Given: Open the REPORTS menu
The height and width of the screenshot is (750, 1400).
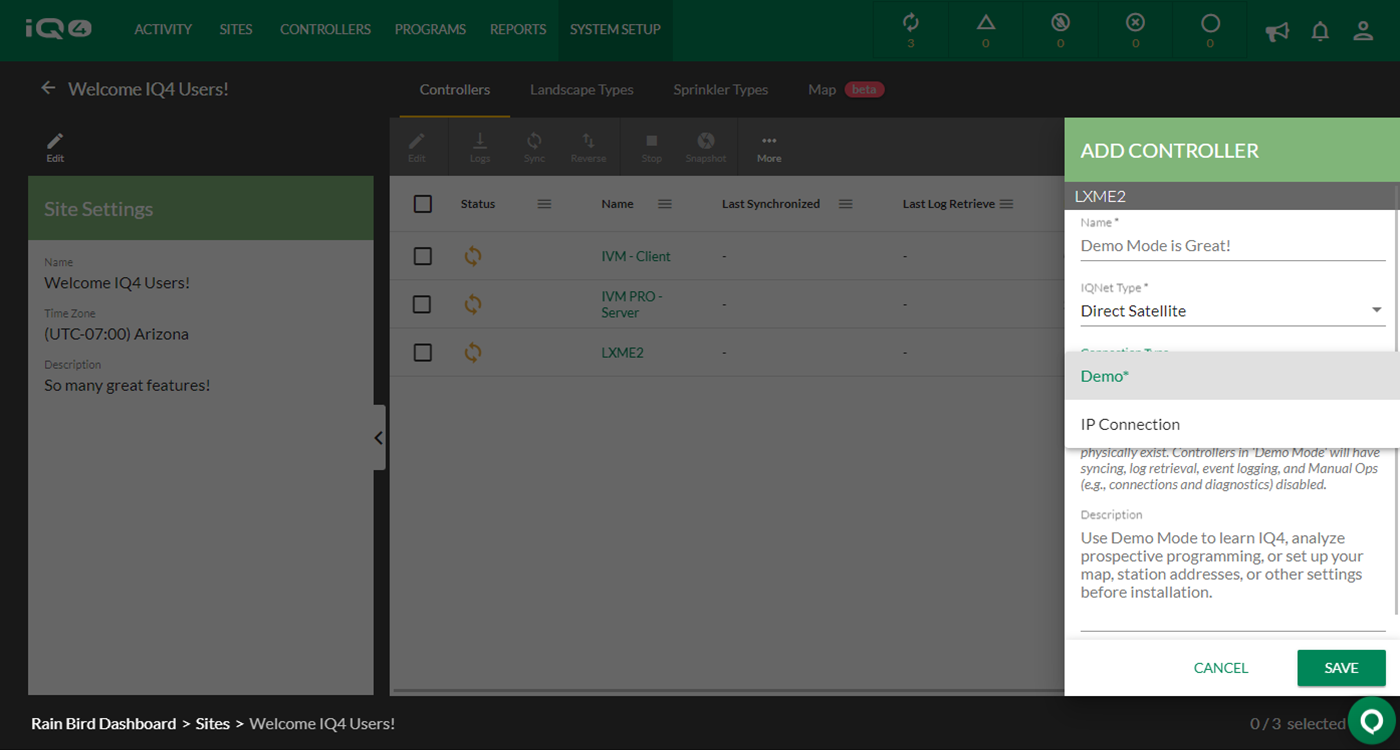Looking at the screenshot, I should (518, 30).
